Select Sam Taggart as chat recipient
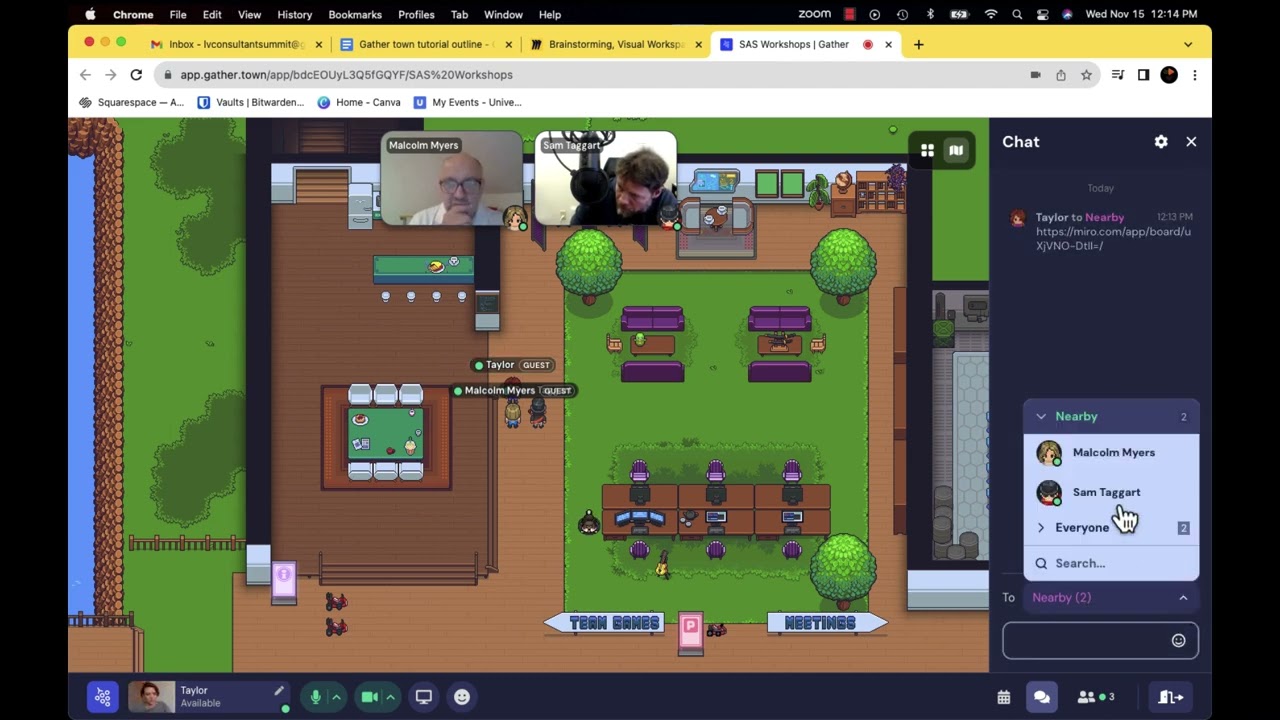Image resolution: width=1280 pixels, height=720 pixels. pyautogui.click(x=1110, y=492)
